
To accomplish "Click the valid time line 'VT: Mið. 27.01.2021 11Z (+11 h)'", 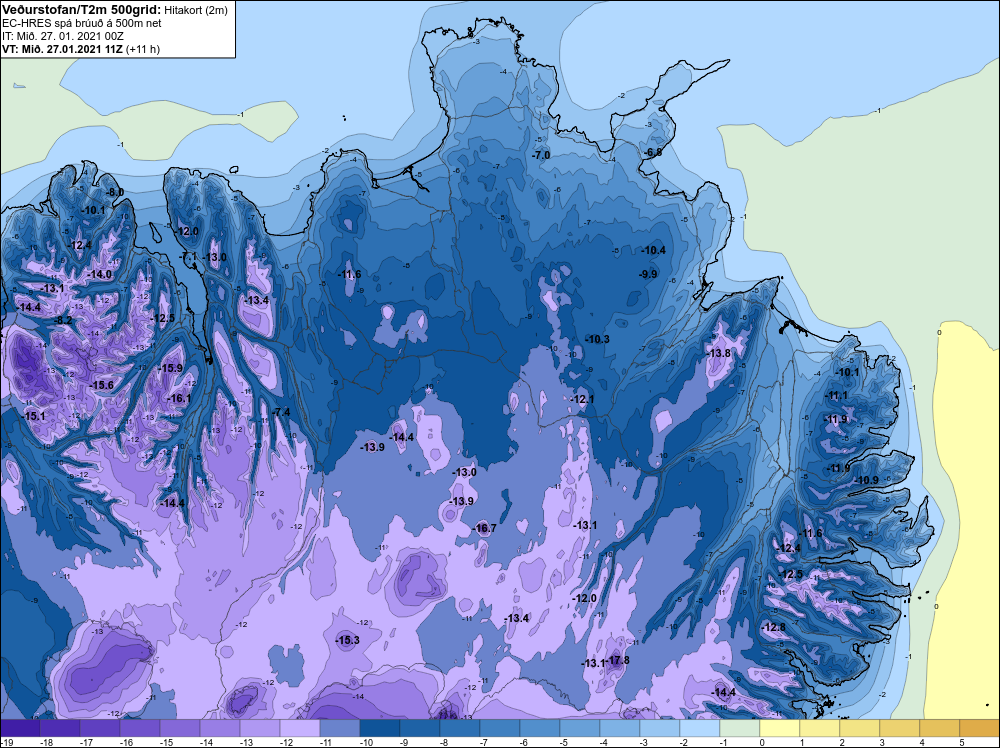I will click(81, 49).
